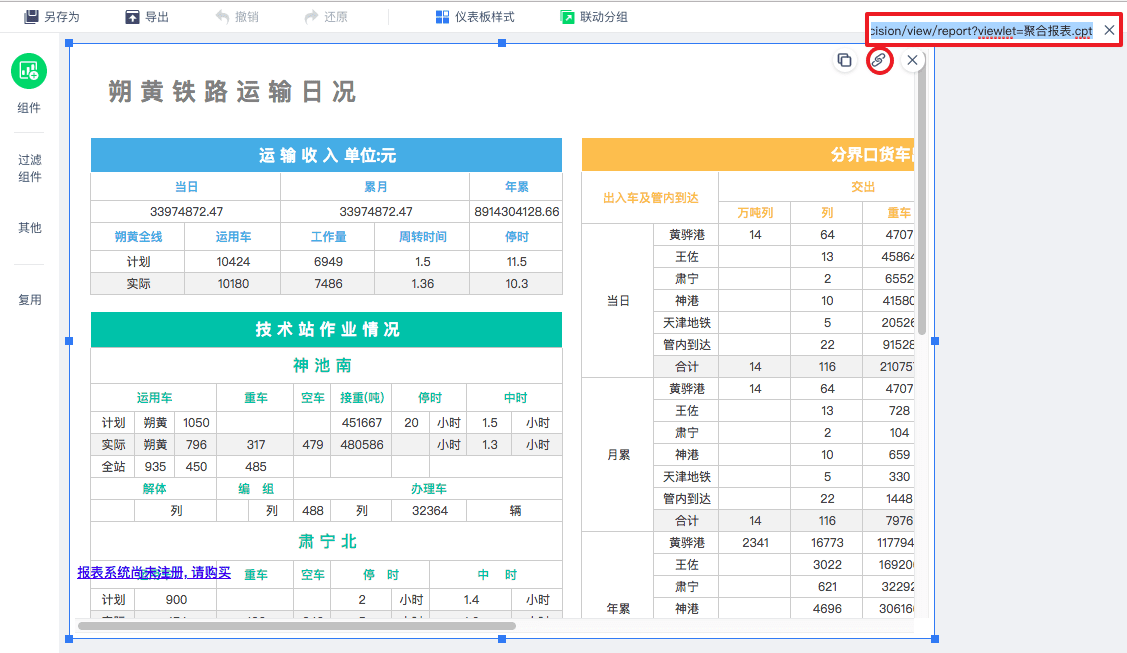Select 过滤组件 in the left sidebar

[29, 168]
